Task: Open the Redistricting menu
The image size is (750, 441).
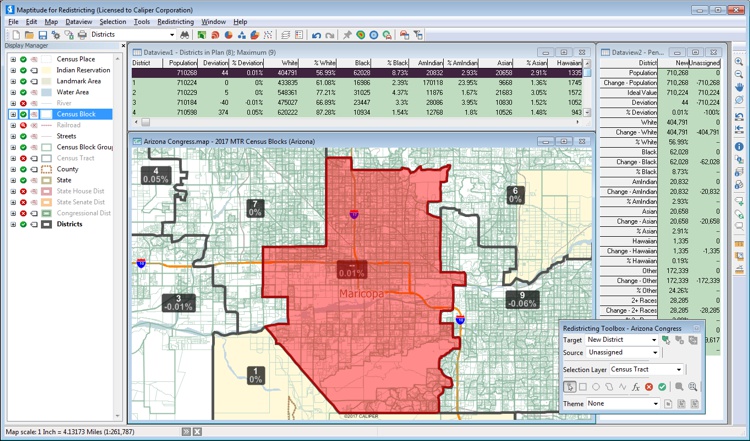Action: (175, 21)
